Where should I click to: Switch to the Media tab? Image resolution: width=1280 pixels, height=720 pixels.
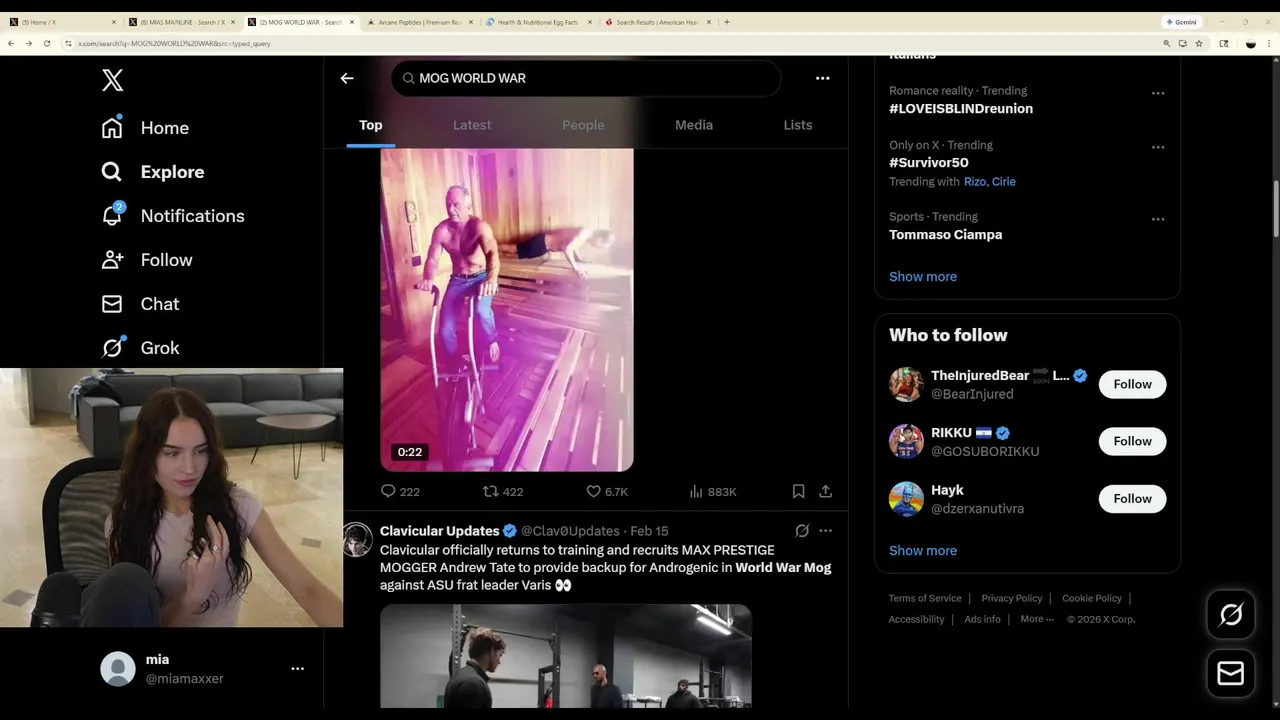coord(694,125)
